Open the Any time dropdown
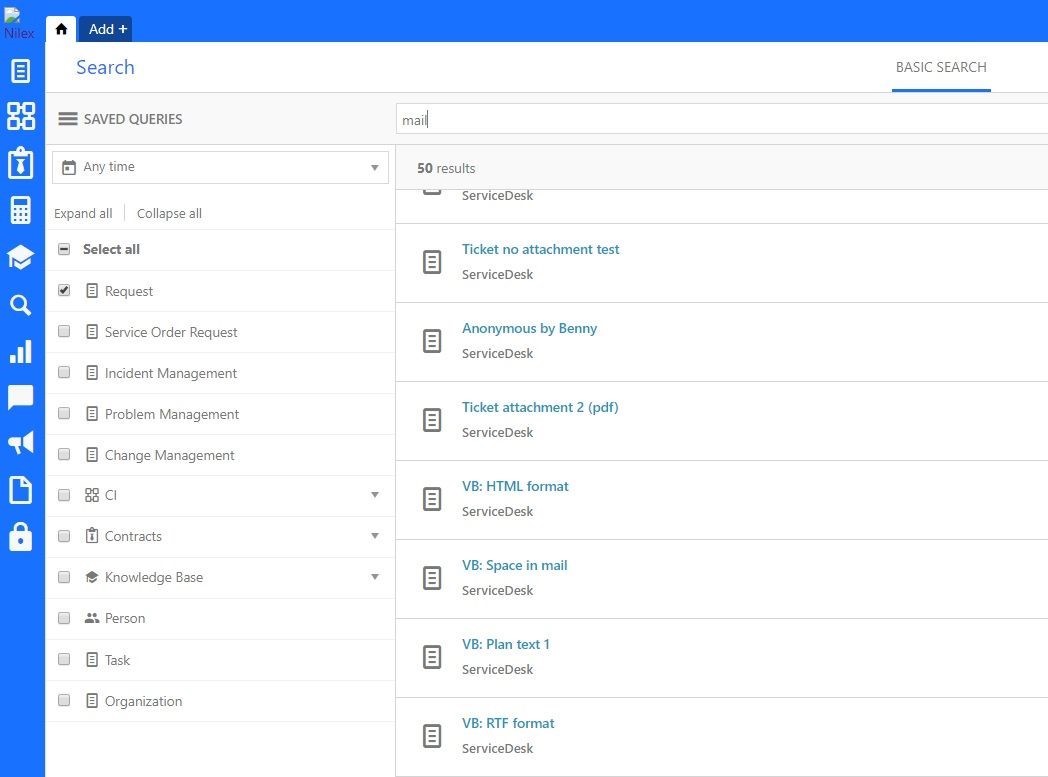 221,167
